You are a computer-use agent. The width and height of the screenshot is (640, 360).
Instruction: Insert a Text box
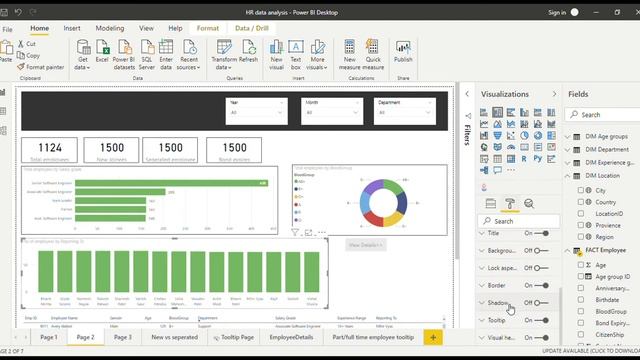point(296,54)
